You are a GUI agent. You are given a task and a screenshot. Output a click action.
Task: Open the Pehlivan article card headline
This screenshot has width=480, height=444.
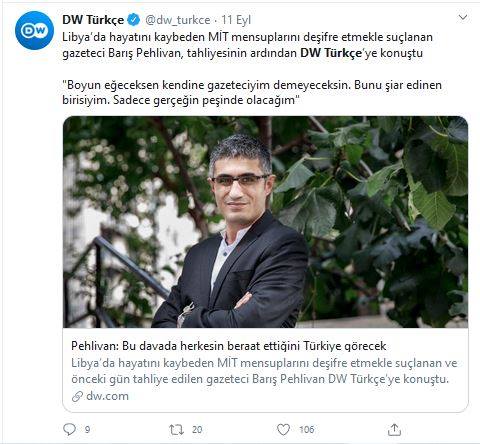pos(229,346)
